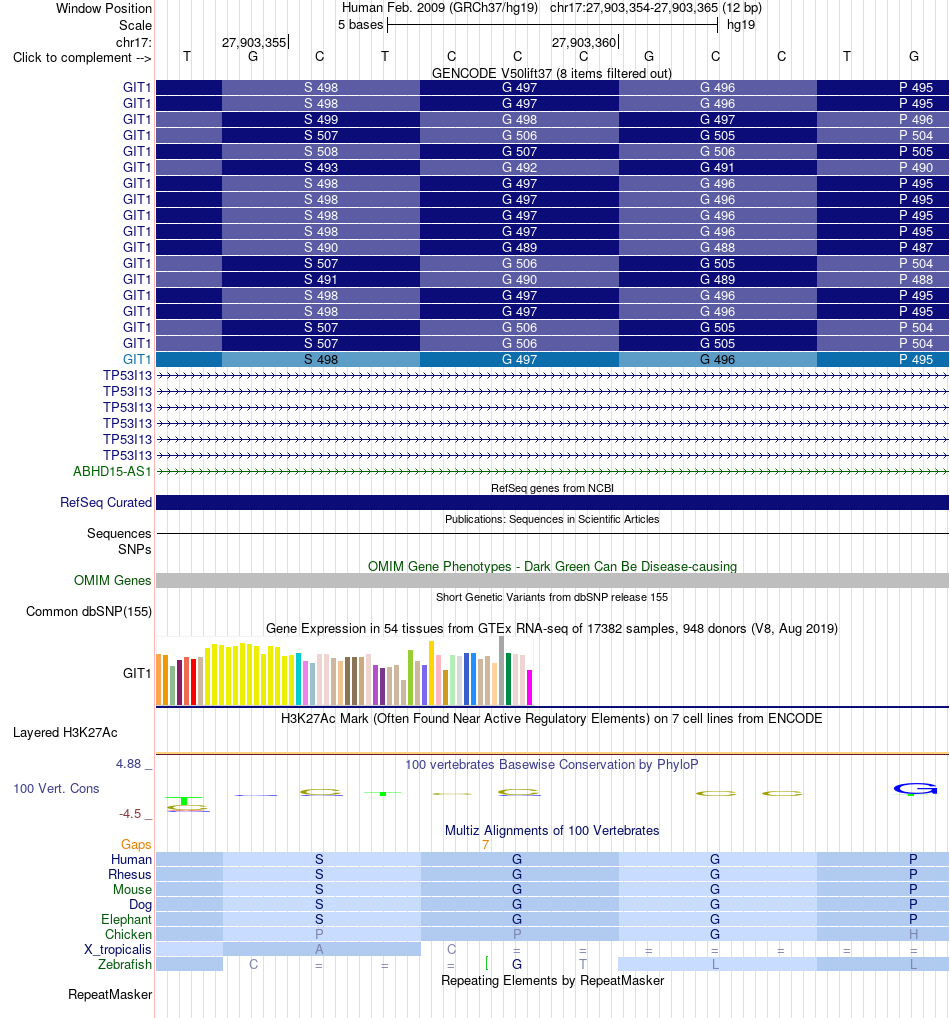Select codon G 488
The height and width of the screenshot is (1018, 950).
[x=717, y=247]
